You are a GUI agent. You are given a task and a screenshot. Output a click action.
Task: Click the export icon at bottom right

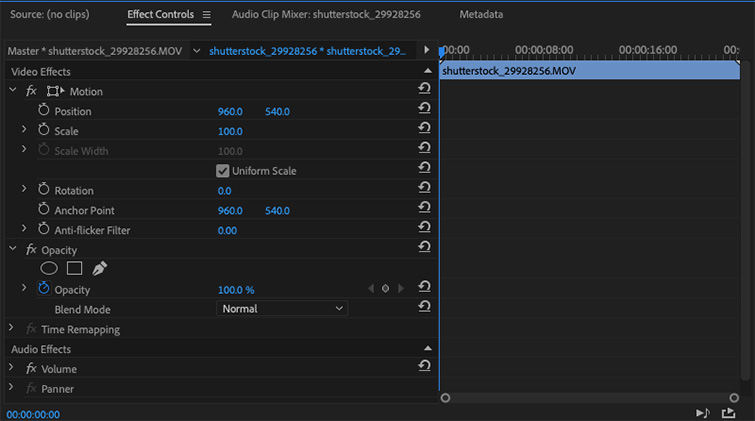pos(728,413)
